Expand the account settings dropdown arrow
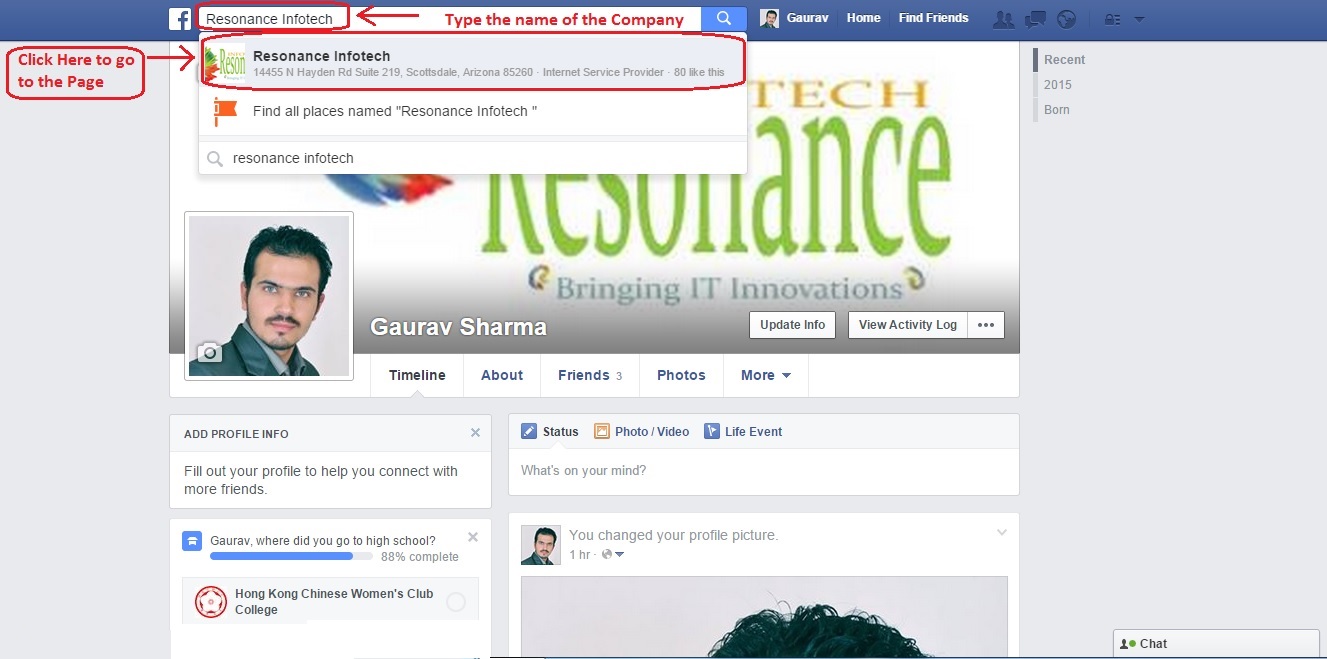The image size is (1327, 659). click(1140, 19)
